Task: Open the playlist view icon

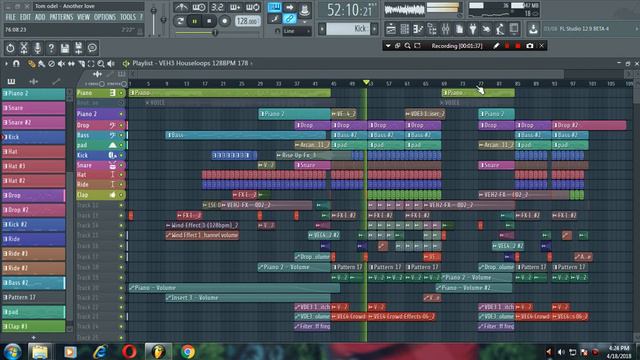Action: 391,29
